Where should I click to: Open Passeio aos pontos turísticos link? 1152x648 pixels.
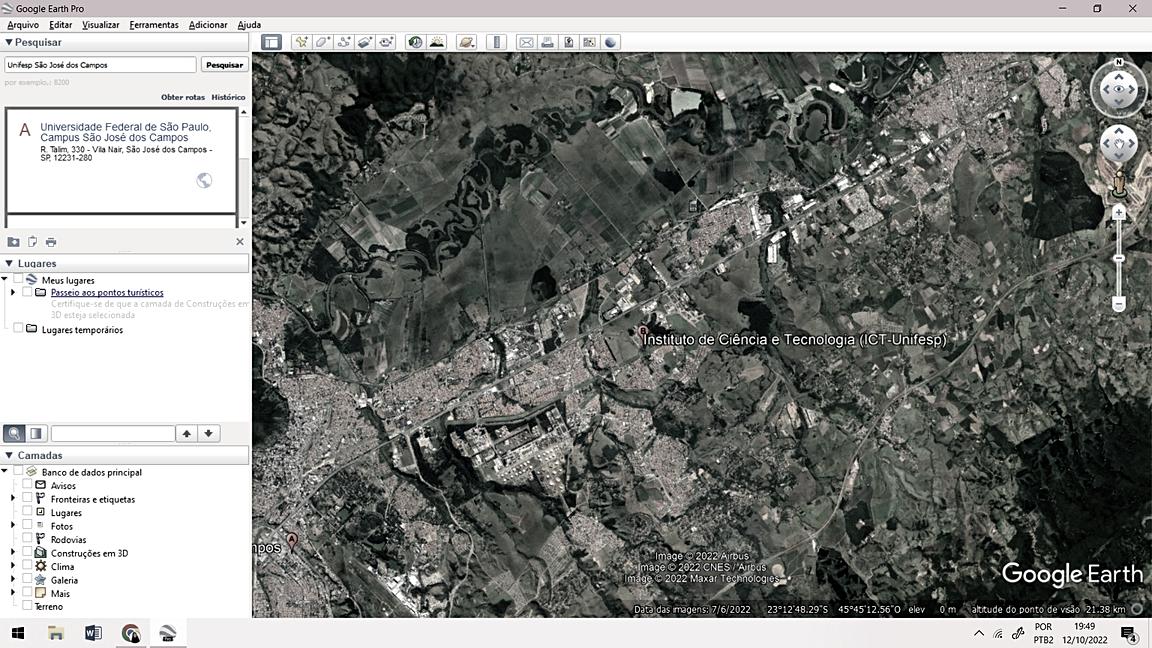tap(107, 292)
